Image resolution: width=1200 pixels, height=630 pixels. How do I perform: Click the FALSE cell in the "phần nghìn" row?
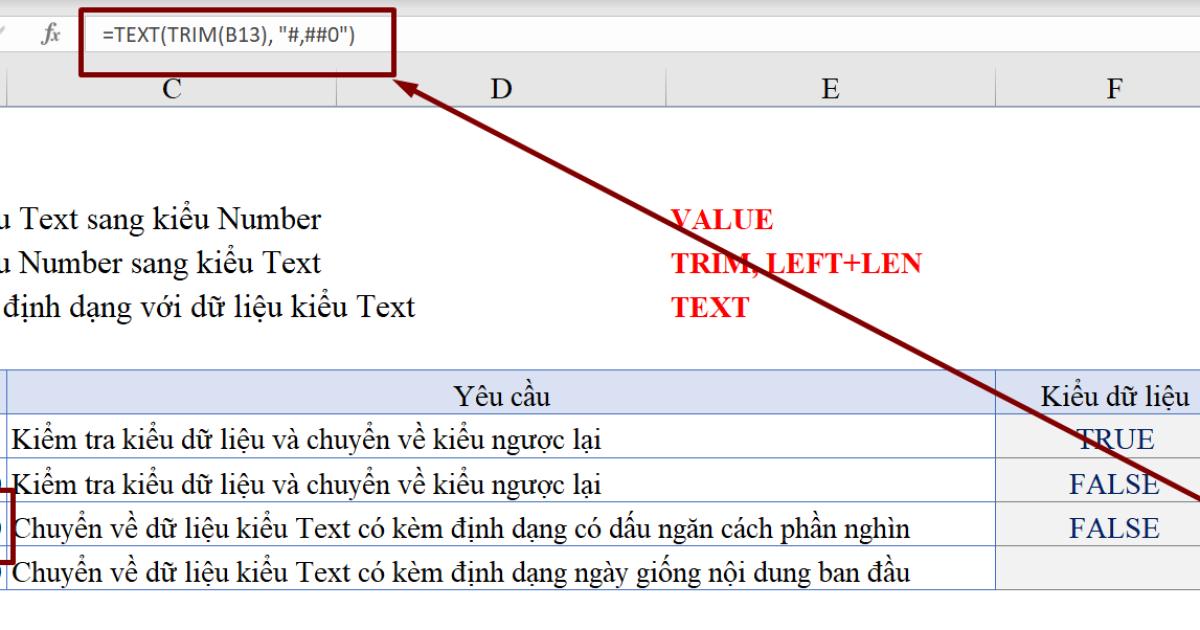click(x=1114, y=528)
